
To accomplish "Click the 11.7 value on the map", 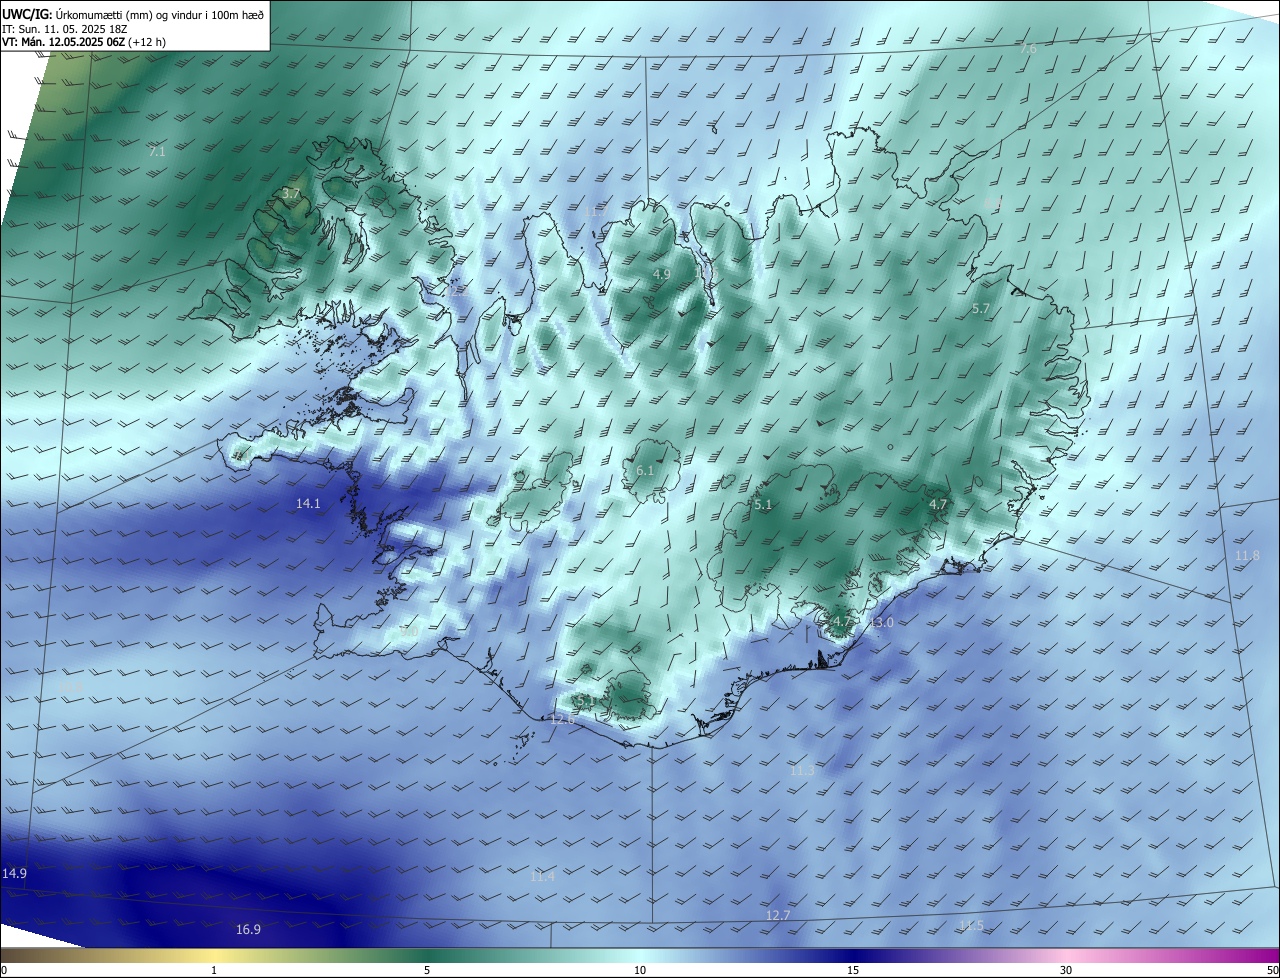I will pyautogui.click(x=594, y=212).
